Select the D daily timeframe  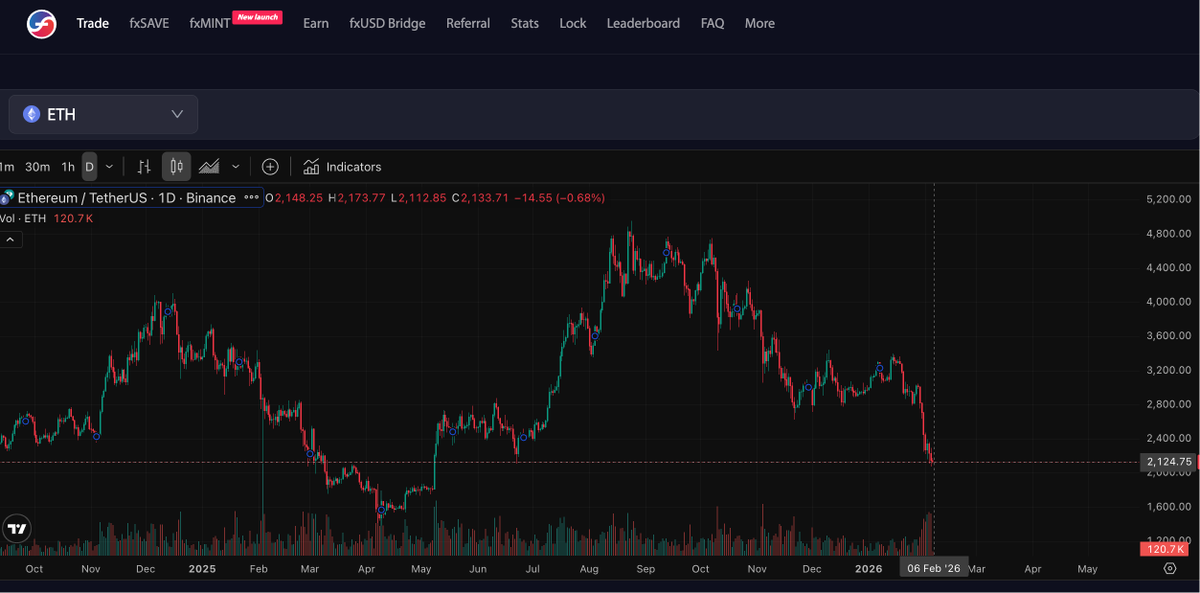point(89,167)
